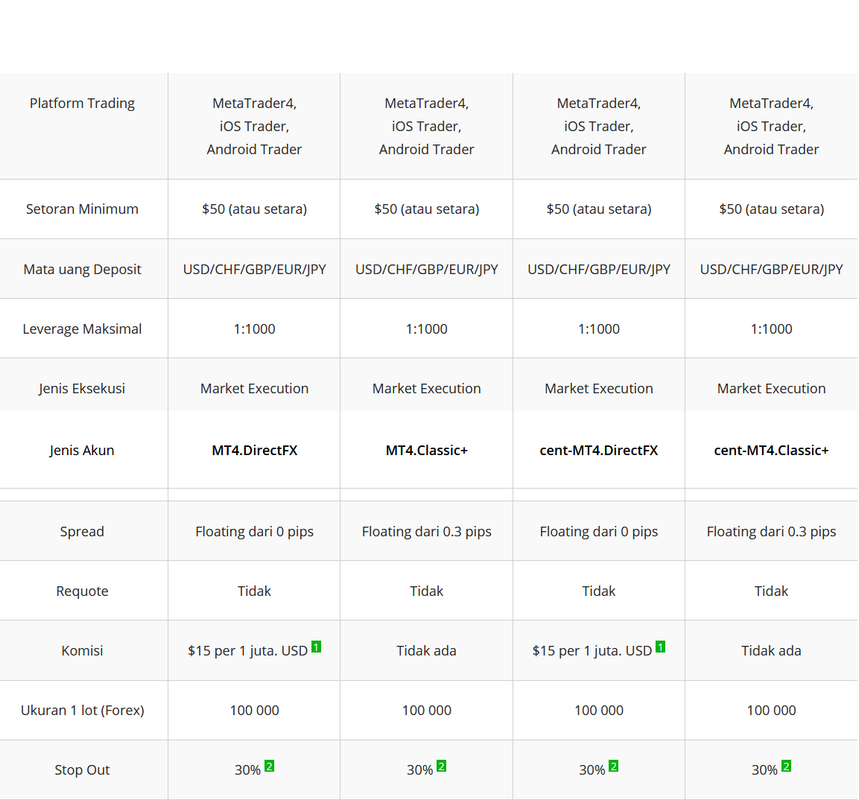The image size is (859, 800).
Task: Click the Platform Trading row header
Action: coord(82,103)
